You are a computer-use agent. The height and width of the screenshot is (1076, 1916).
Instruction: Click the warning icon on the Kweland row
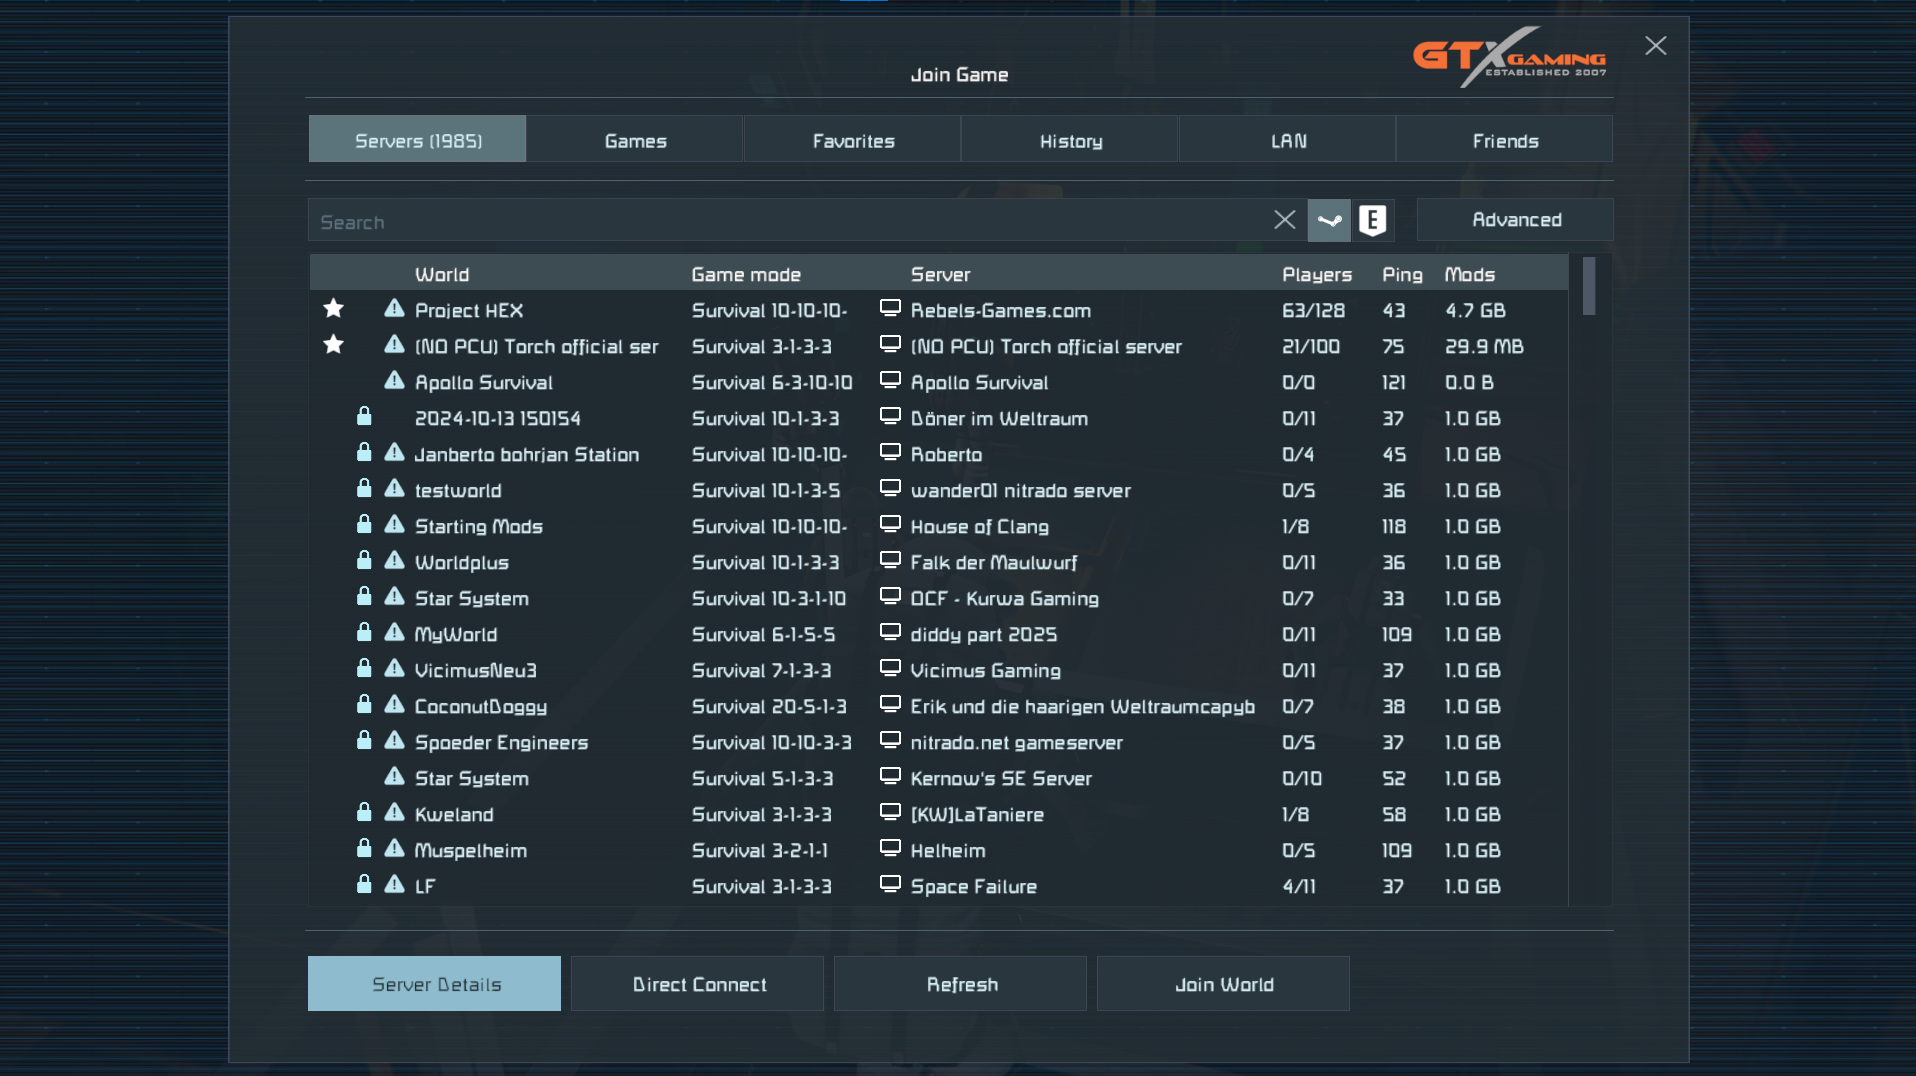395,812
